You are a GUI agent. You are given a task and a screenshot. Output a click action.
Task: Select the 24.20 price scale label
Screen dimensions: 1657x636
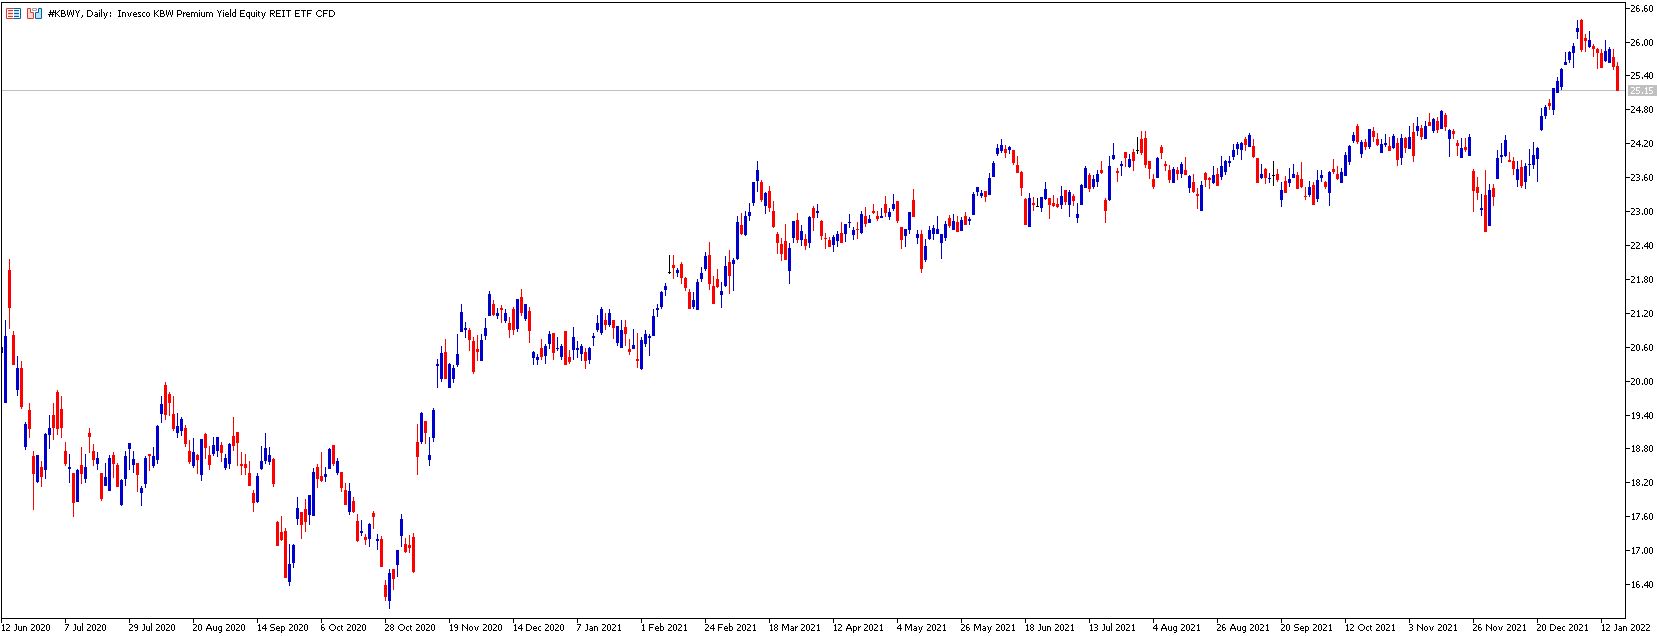pos(1640,144)
